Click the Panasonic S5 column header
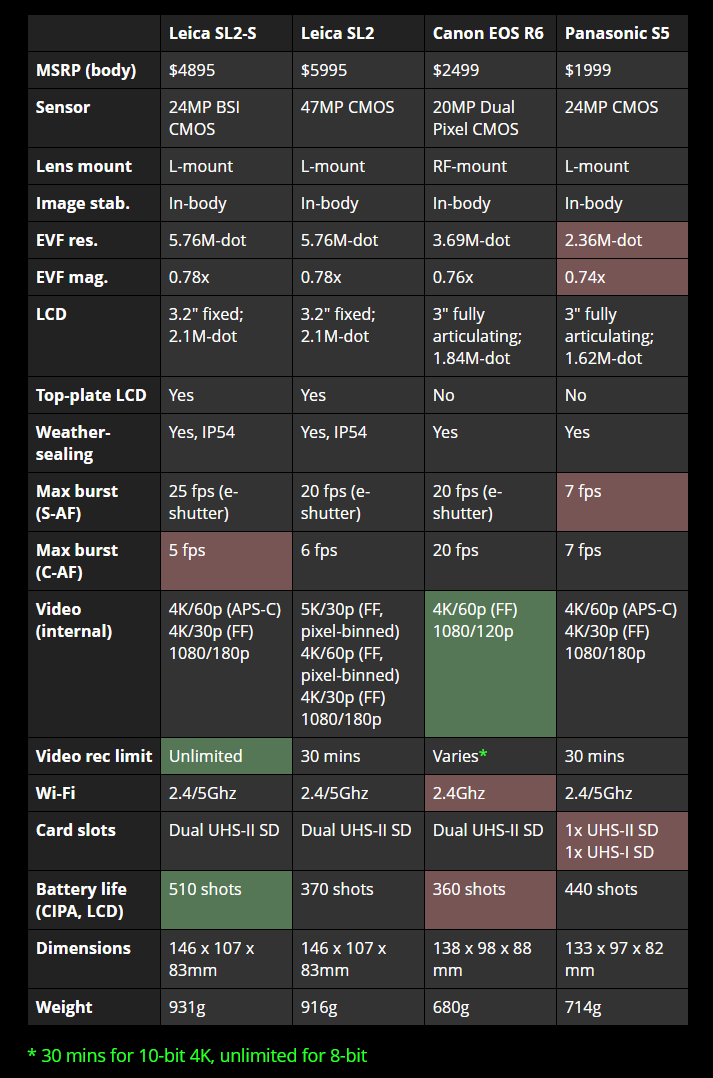 tap(617, 33)
